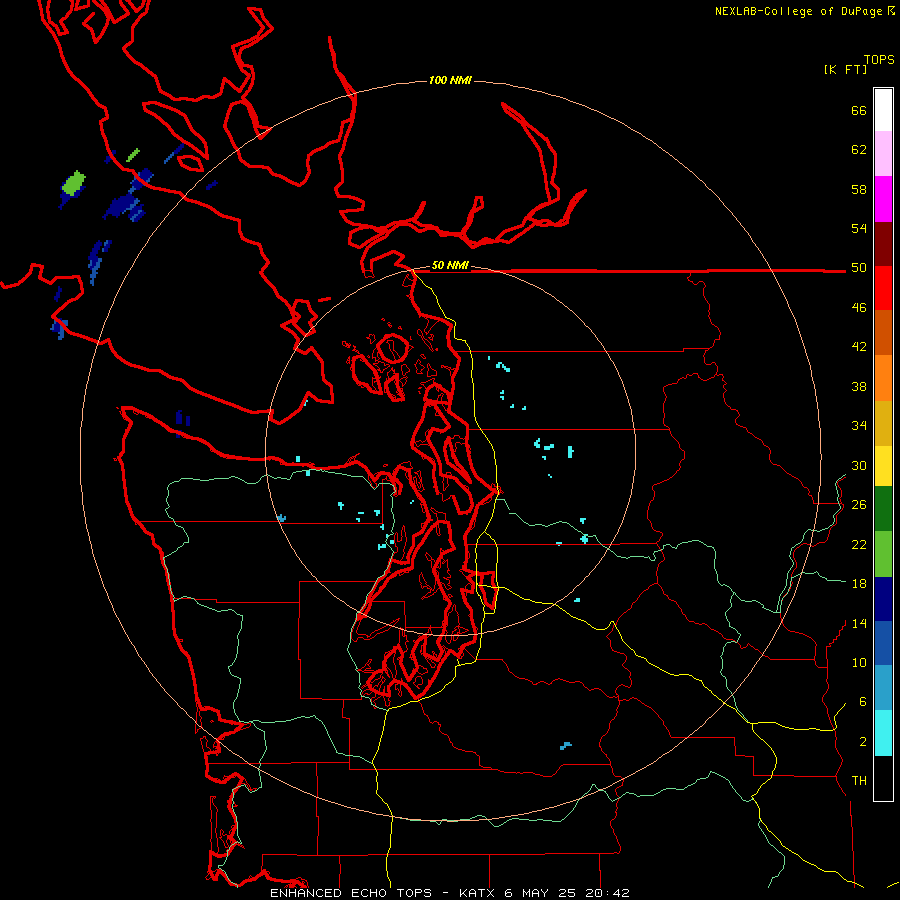This screenshot has width=900, height=900.
Task: Click the medium blue legend swatch near 10
Action: (x=883, y=643)
